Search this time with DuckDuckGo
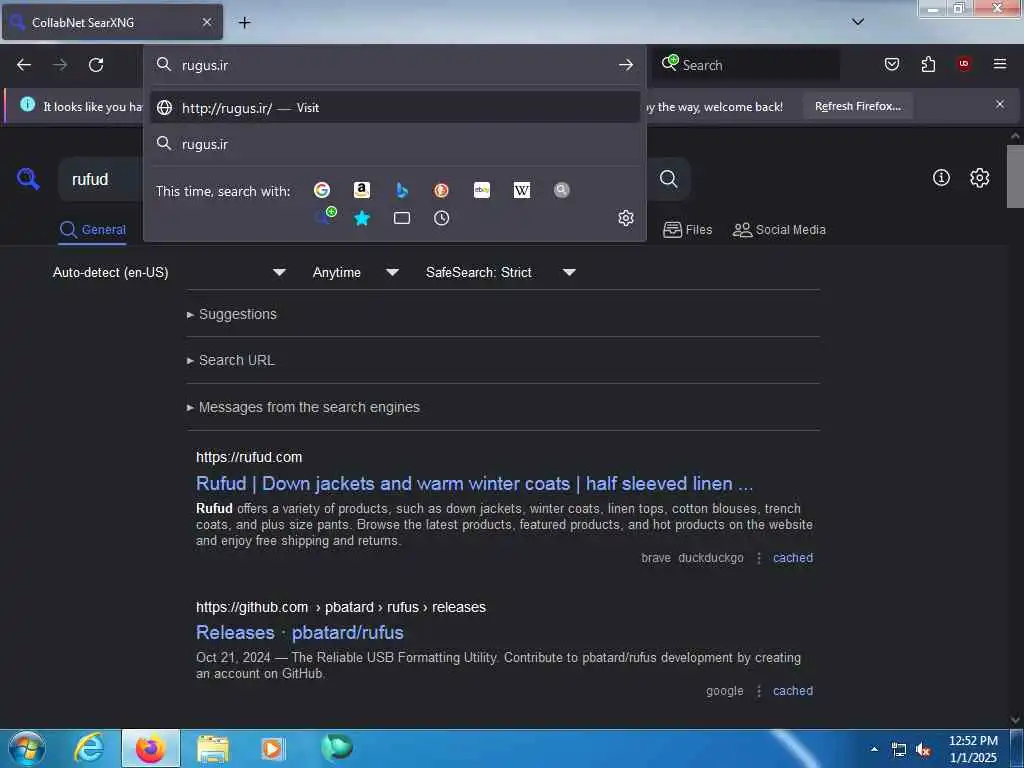The image size is (1024, 768). click(x=441, y=190)
